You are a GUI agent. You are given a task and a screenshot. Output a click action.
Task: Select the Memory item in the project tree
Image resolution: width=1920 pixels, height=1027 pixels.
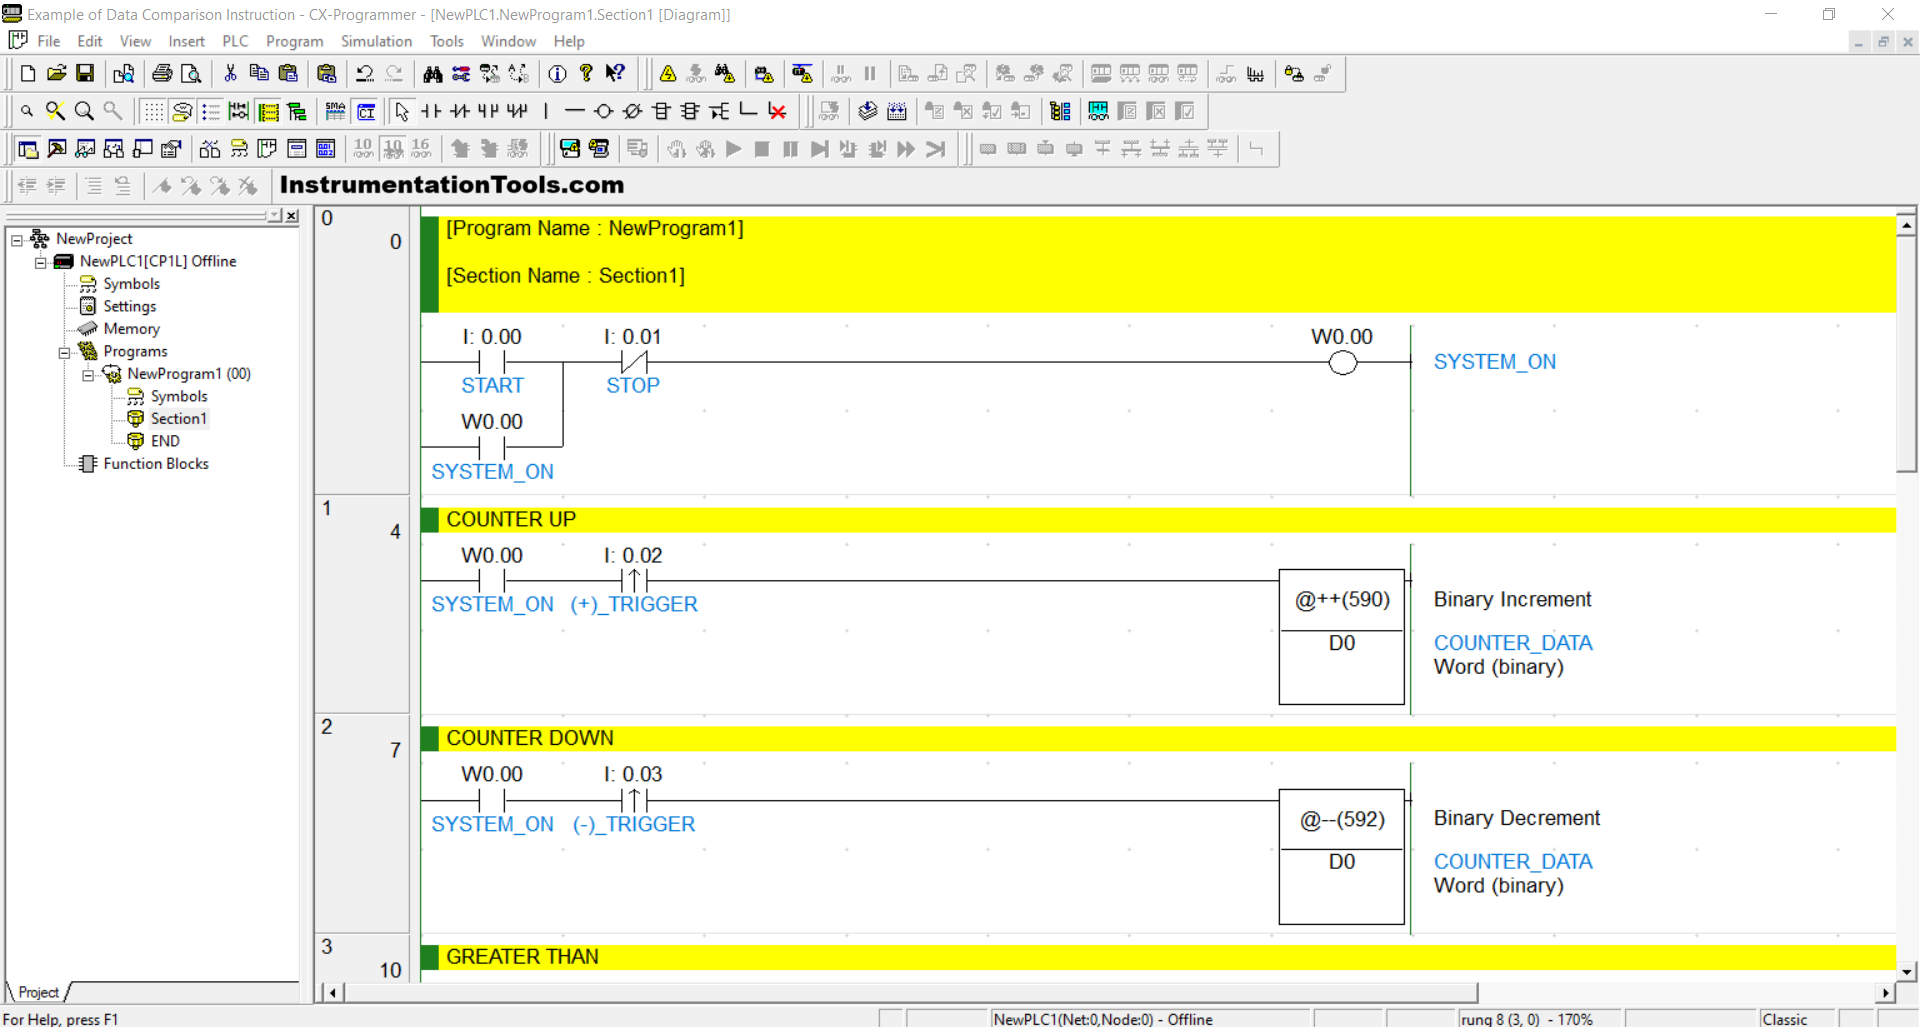[131, 329]
